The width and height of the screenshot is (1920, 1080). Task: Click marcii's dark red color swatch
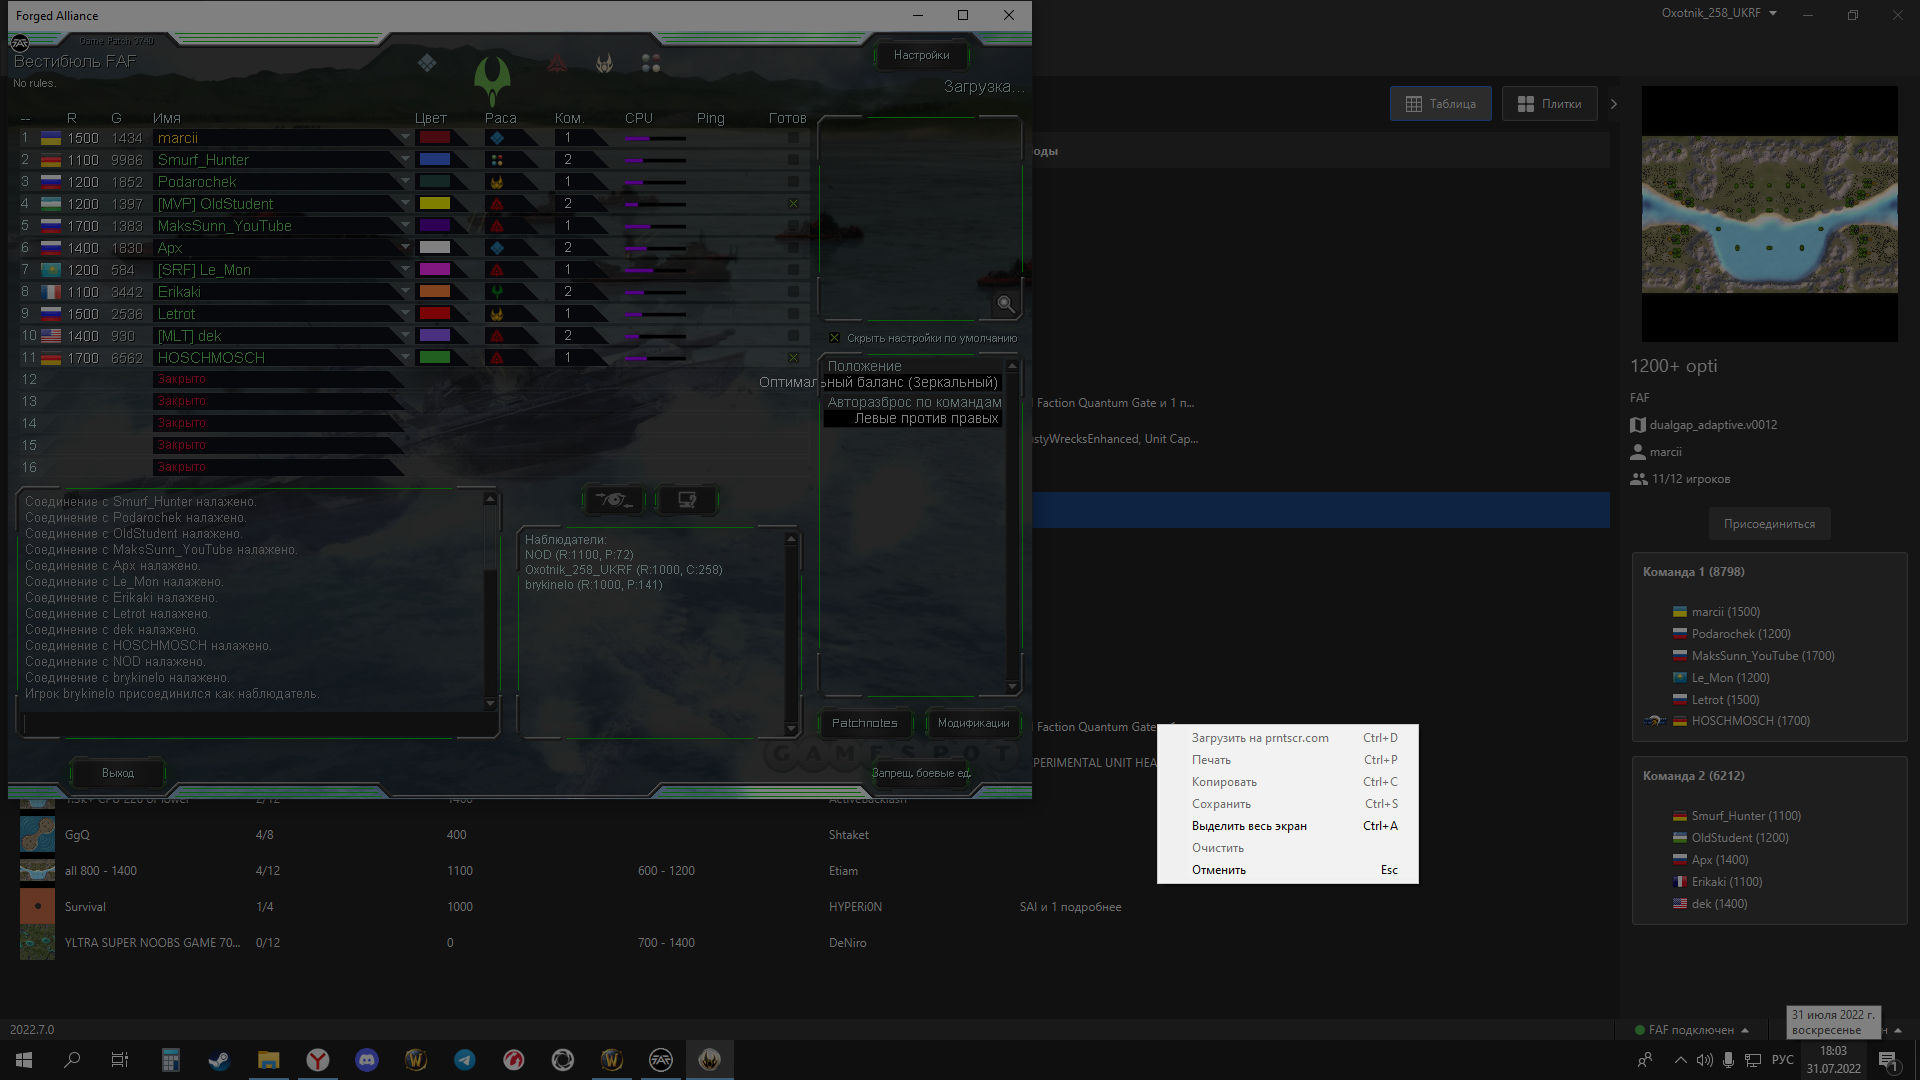tap(435, 138)
